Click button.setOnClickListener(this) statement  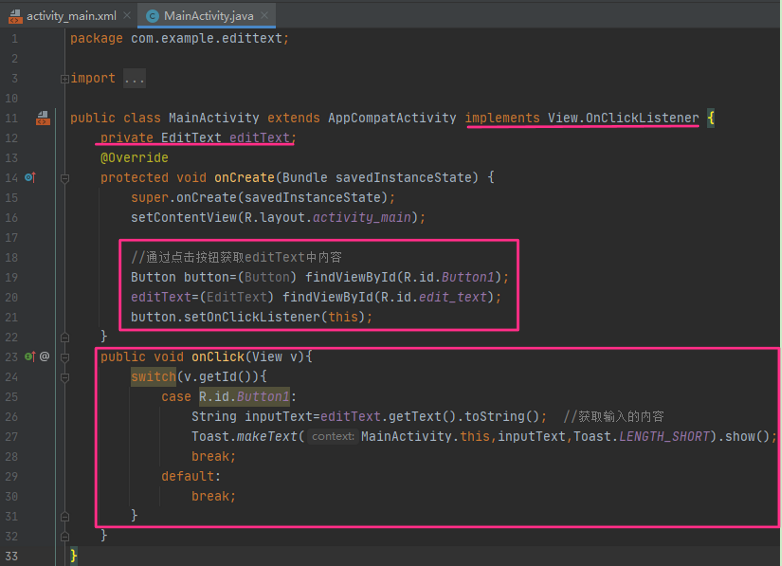click(252, 317)
